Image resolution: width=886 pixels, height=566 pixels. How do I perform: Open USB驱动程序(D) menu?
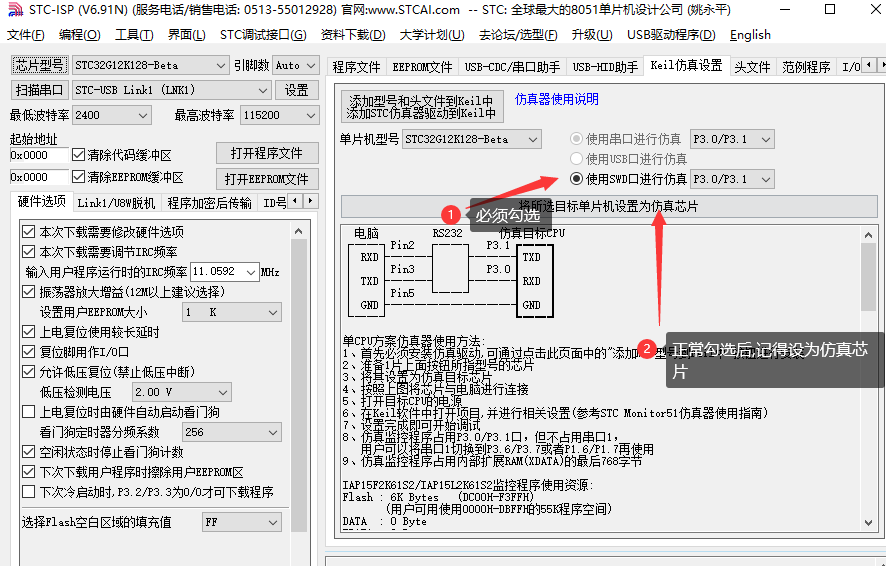tap(671, 35)
